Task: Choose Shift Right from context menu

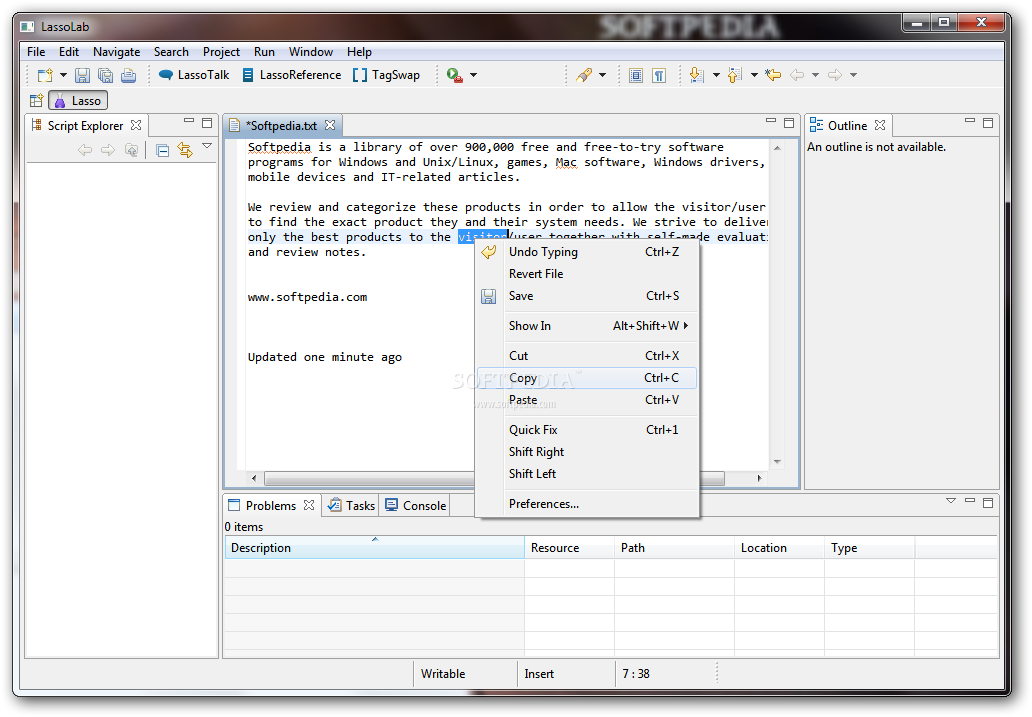Action: (x=587, y=452)
